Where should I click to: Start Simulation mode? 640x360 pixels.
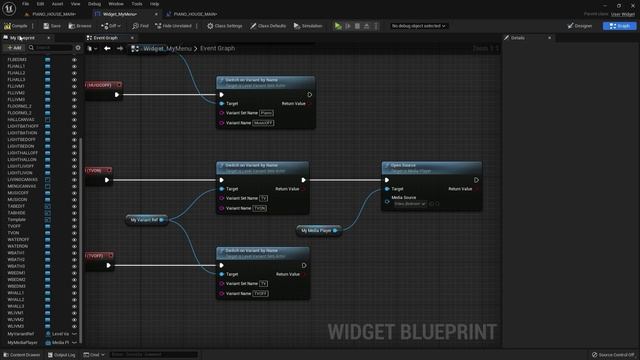click(x=308, y=26)
